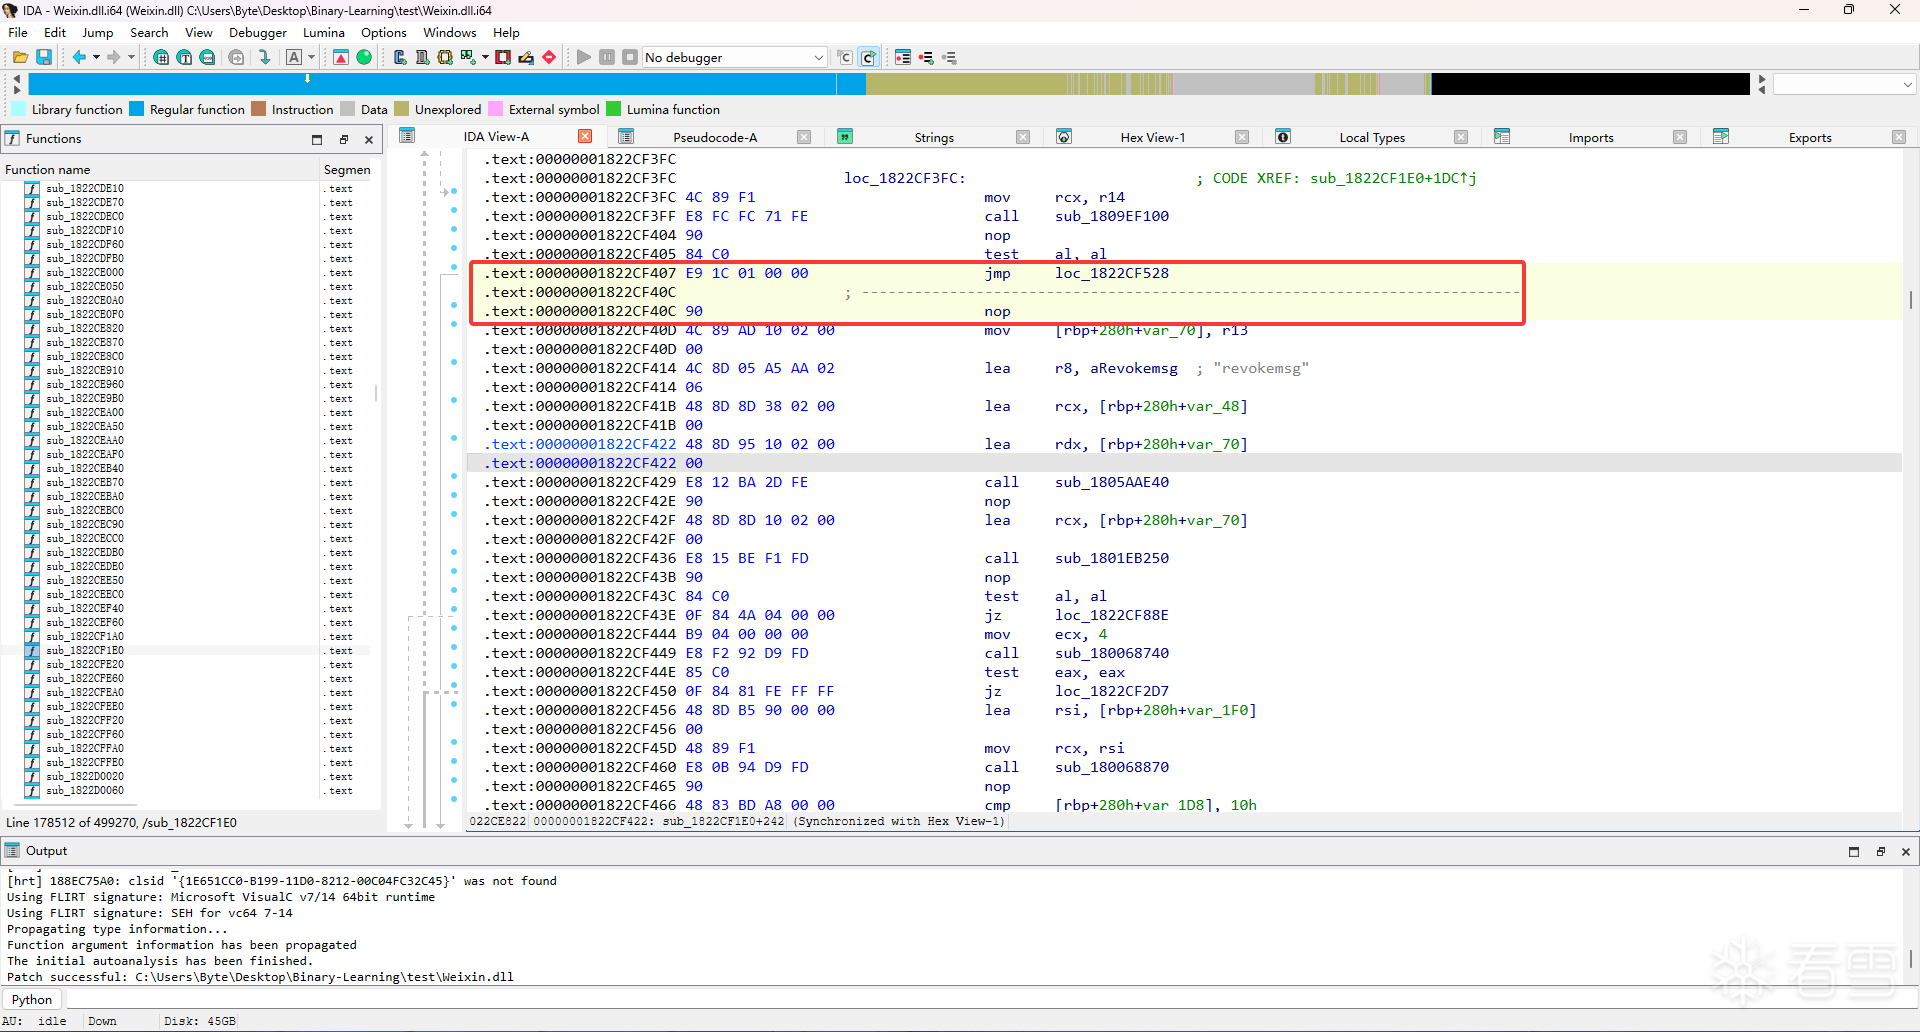Close the Strings tab
The height and width of the screenshot is (1032, 1920).
pos(1023,137)
